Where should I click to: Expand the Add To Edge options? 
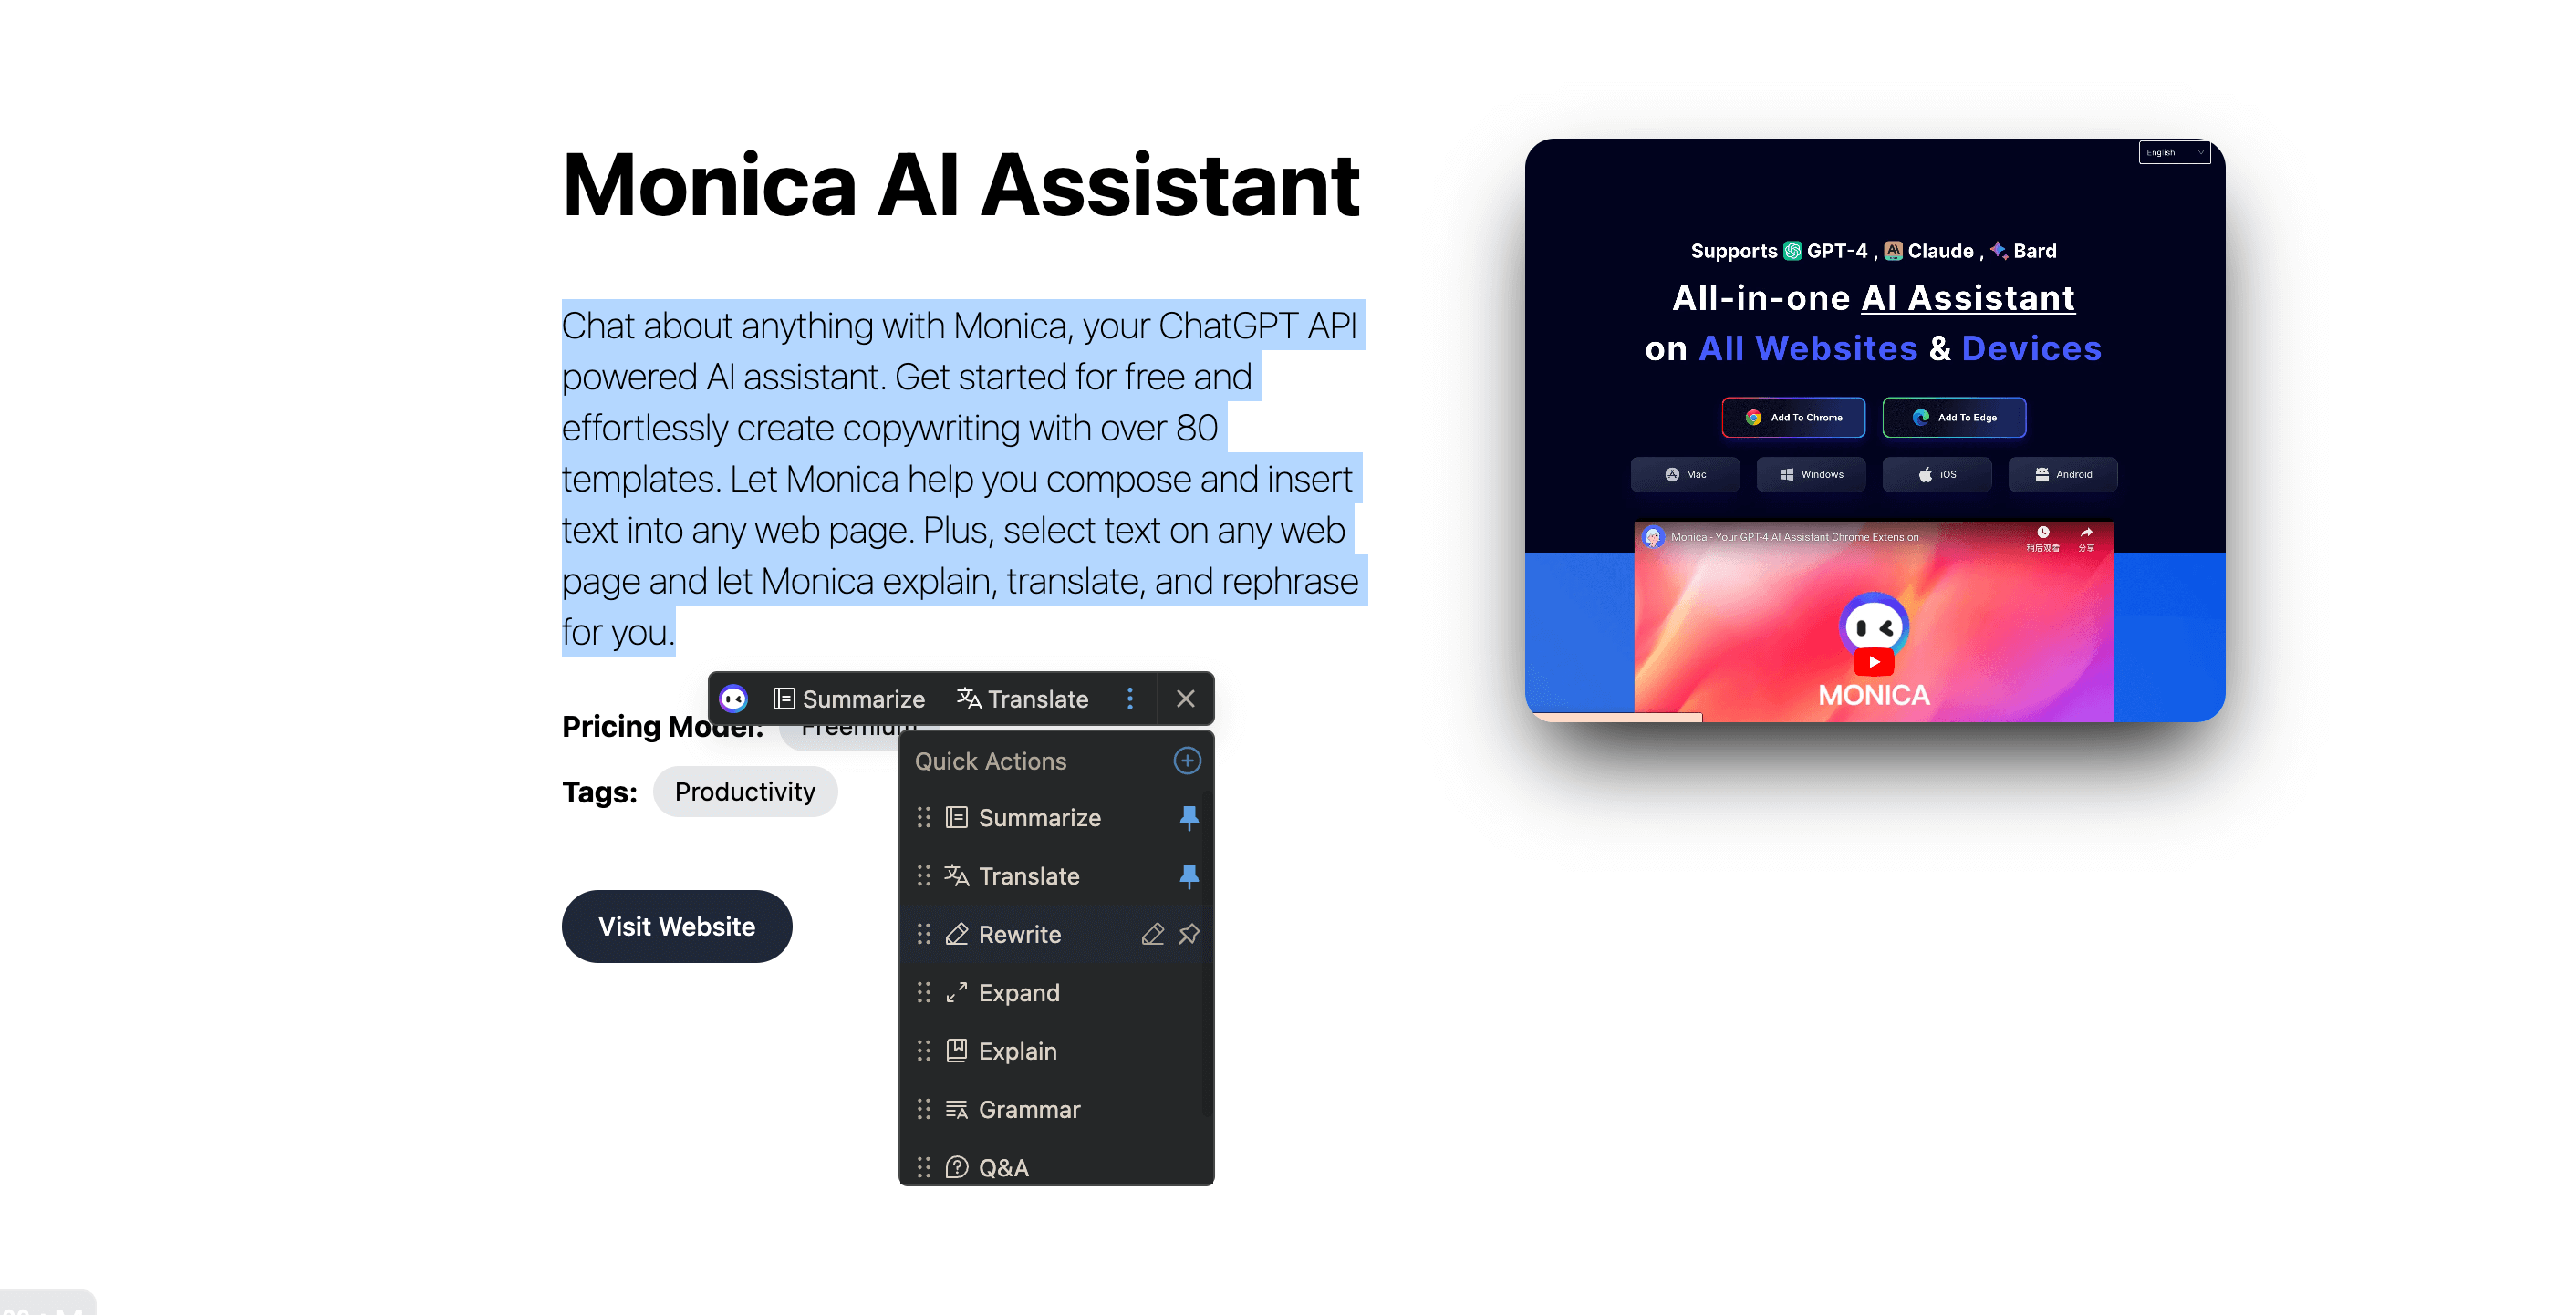point(1956,418)
